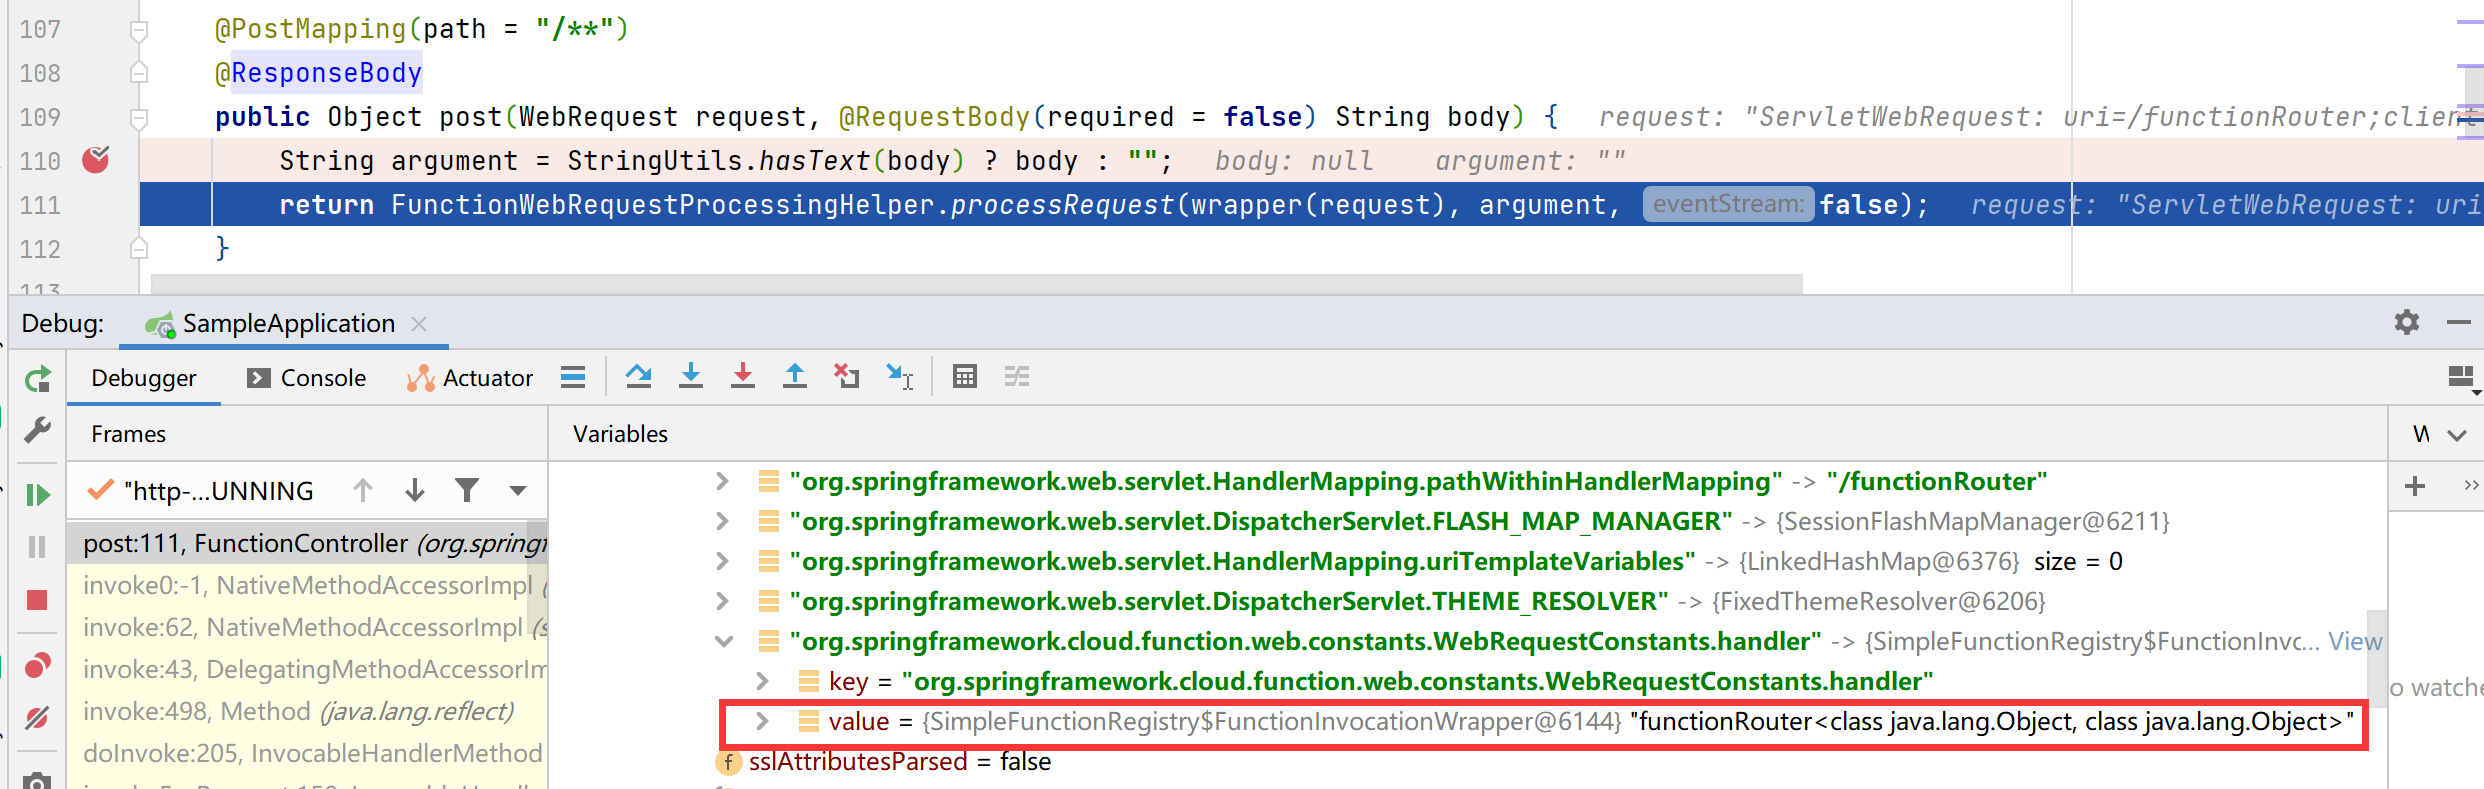Open Debug panel gear settings
The image size is (2484, 789).
(2406, 322)
